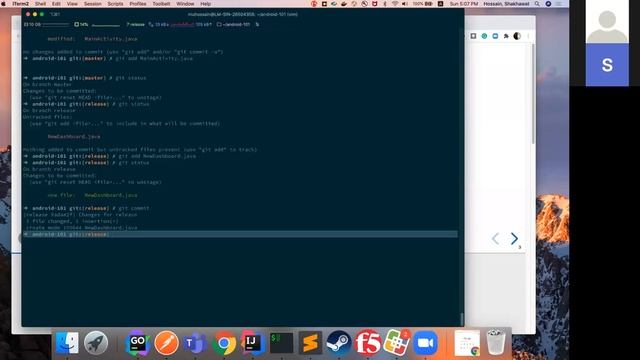This screenshot has height=360, width=640.
Task: Click the 'git add NewDashboard.java' command line
Action: 110,156
